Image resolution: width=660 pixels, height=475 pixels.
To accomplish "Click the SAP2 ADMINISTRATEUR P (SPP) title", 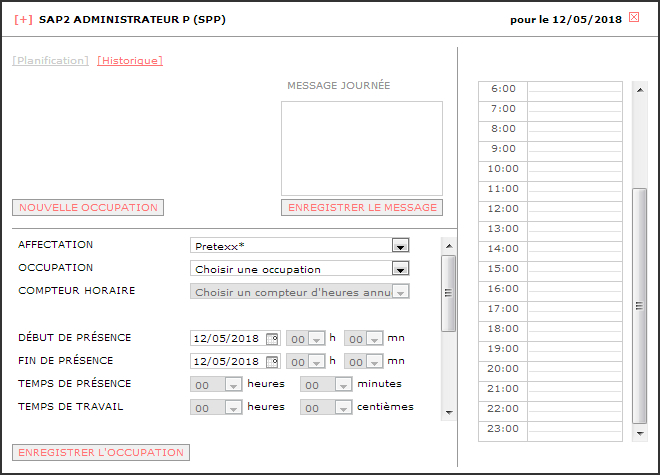I will (132, 20).
